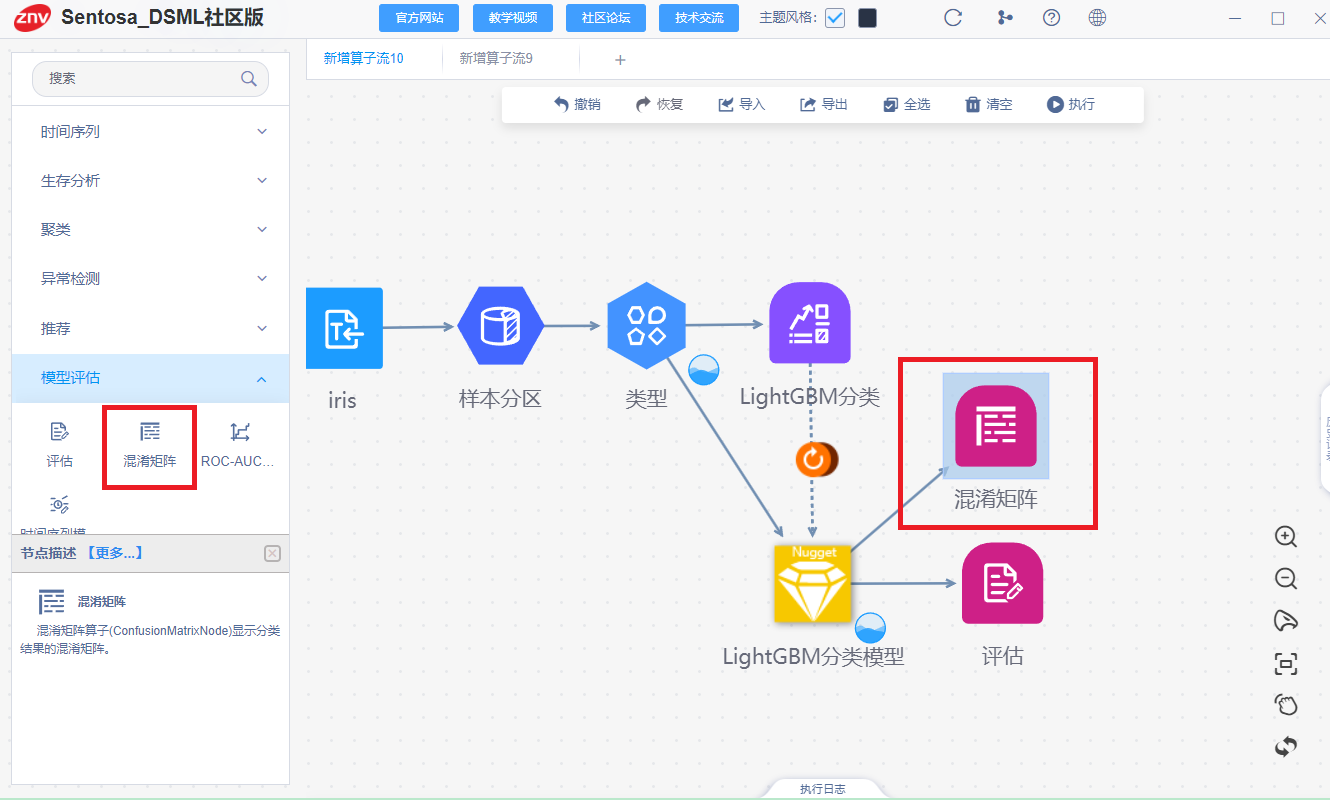Switch to 新增算子流10 tab
Image resolution: width=1330 pixels, height=800 pixels.
363,59
